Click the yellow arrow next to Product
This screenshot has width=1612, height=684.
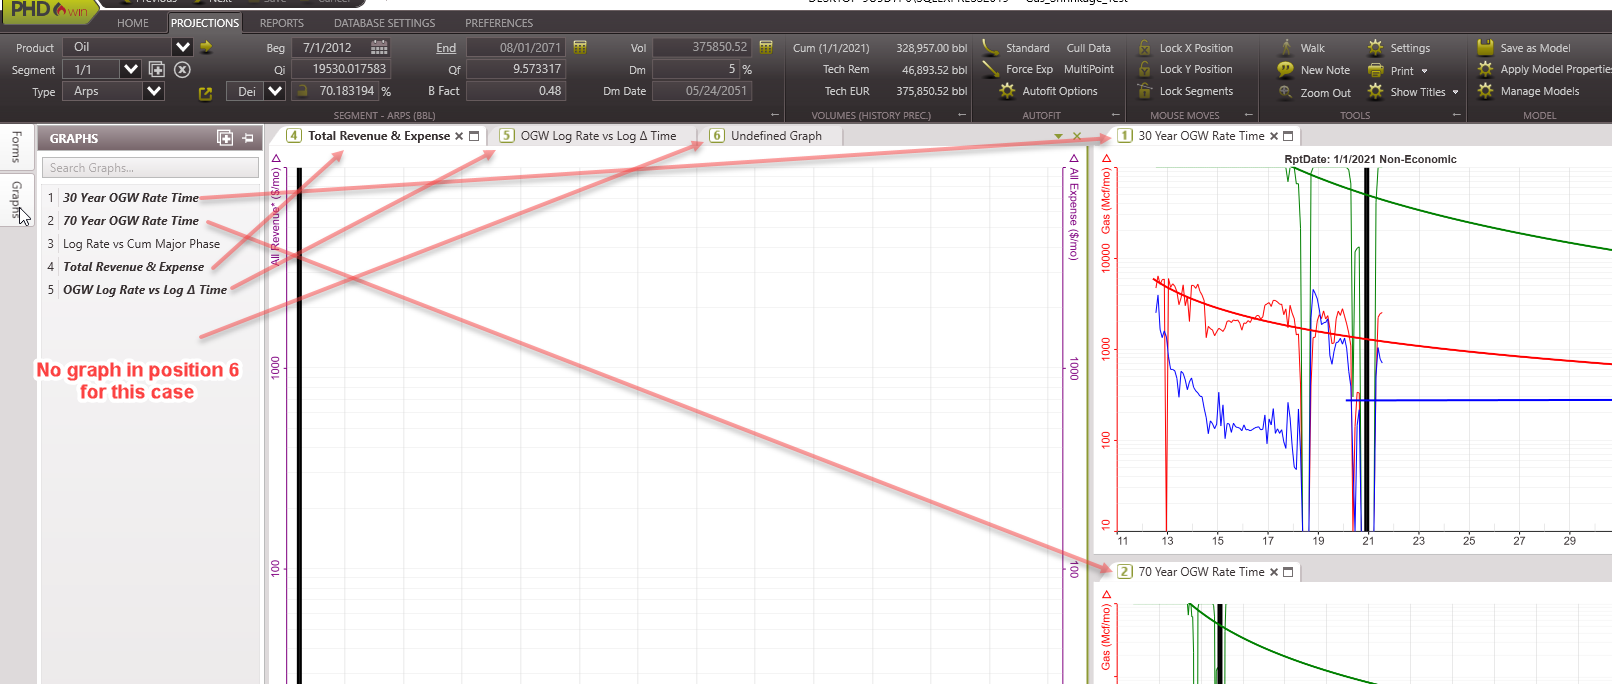coord(206,47)
